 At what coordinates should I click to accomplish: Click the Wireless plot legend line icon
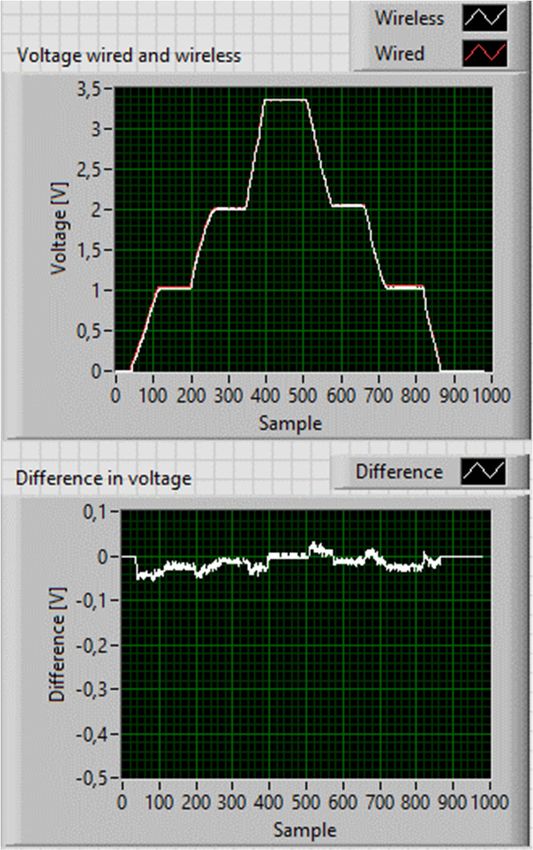point(485,18)
